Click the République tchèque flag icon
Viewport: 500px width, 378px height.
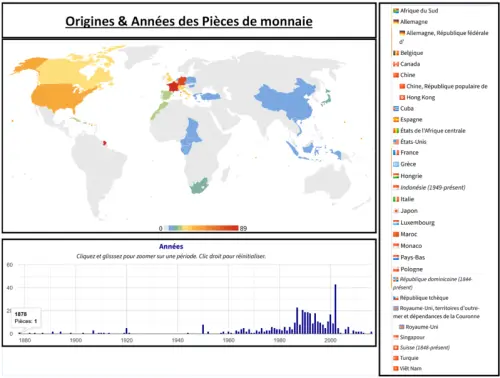(x=396, y=298)
